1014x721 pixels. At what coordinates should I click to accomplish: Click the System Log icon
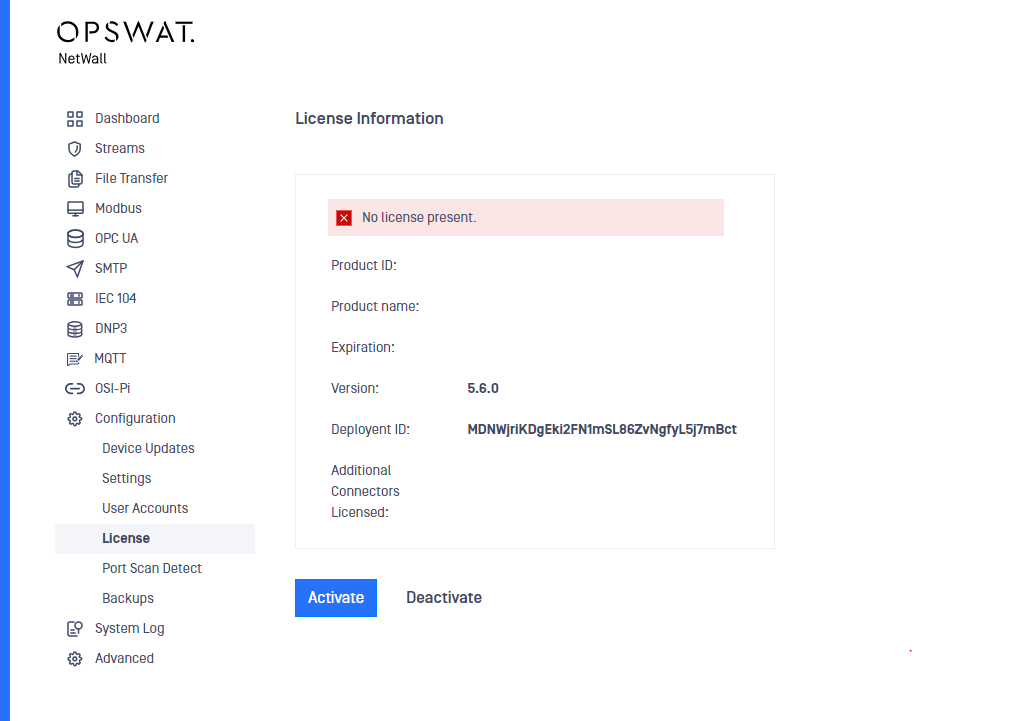pyautogui.click(x=75, y=629)
